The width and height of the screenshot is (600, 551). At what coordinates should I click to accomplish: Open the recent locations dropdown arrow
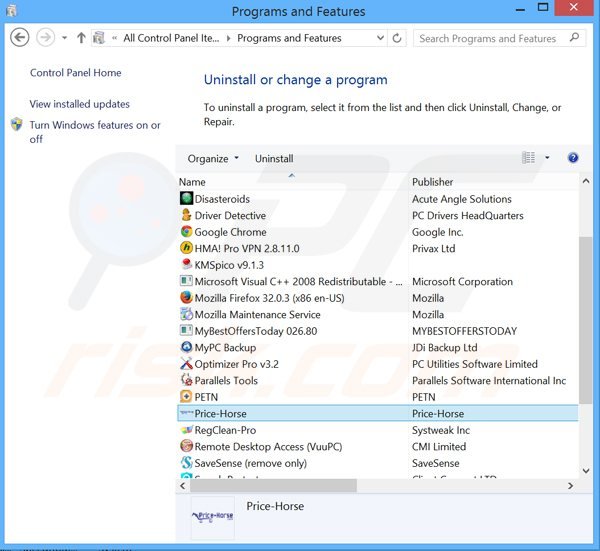point(65,38)
